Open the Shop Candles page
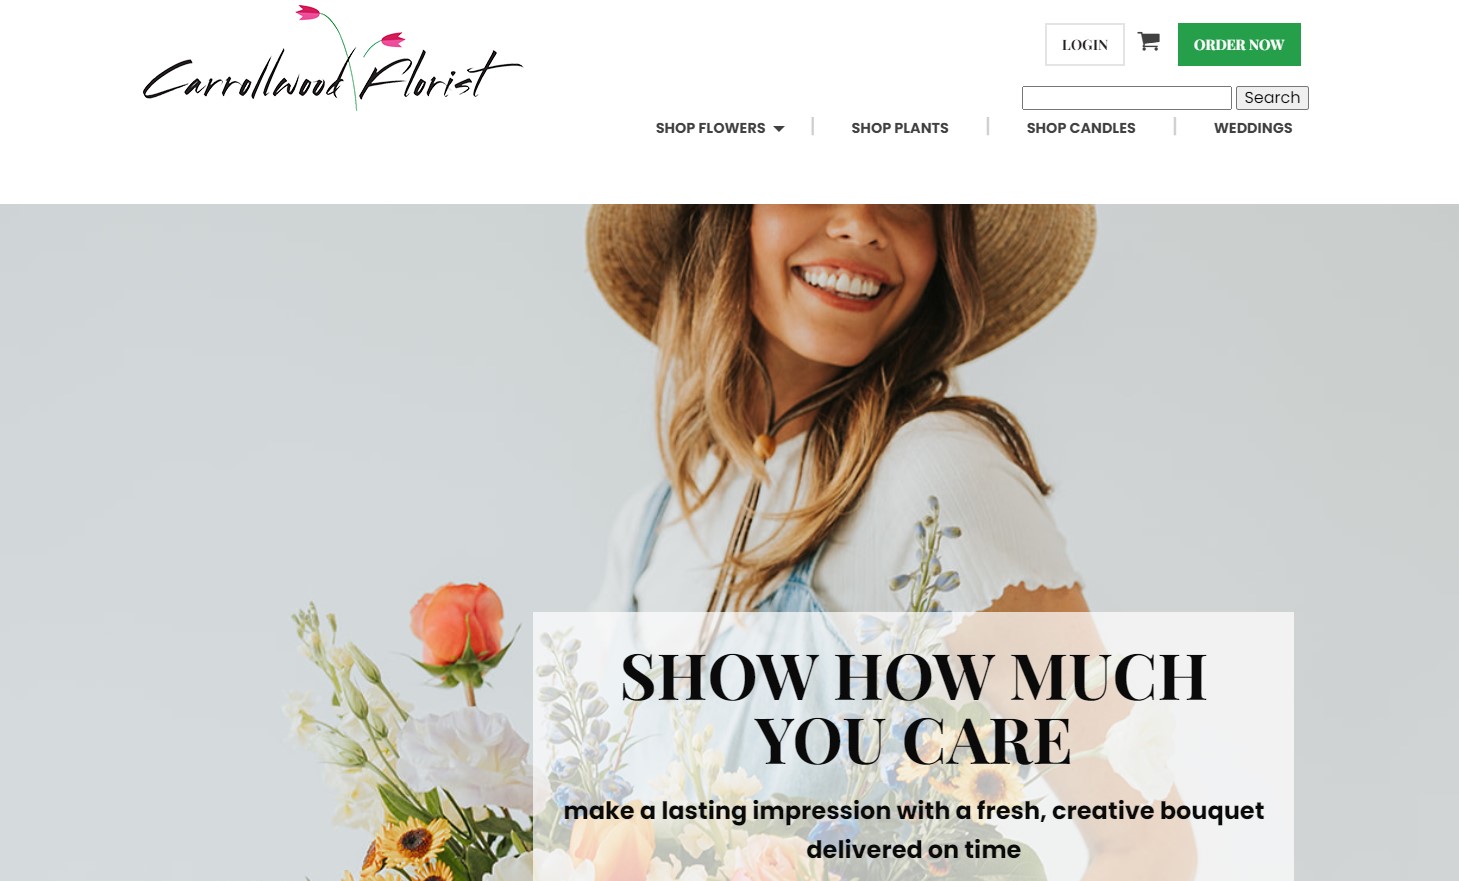The image size is (1459, 881). click(x=1081, y=128)
